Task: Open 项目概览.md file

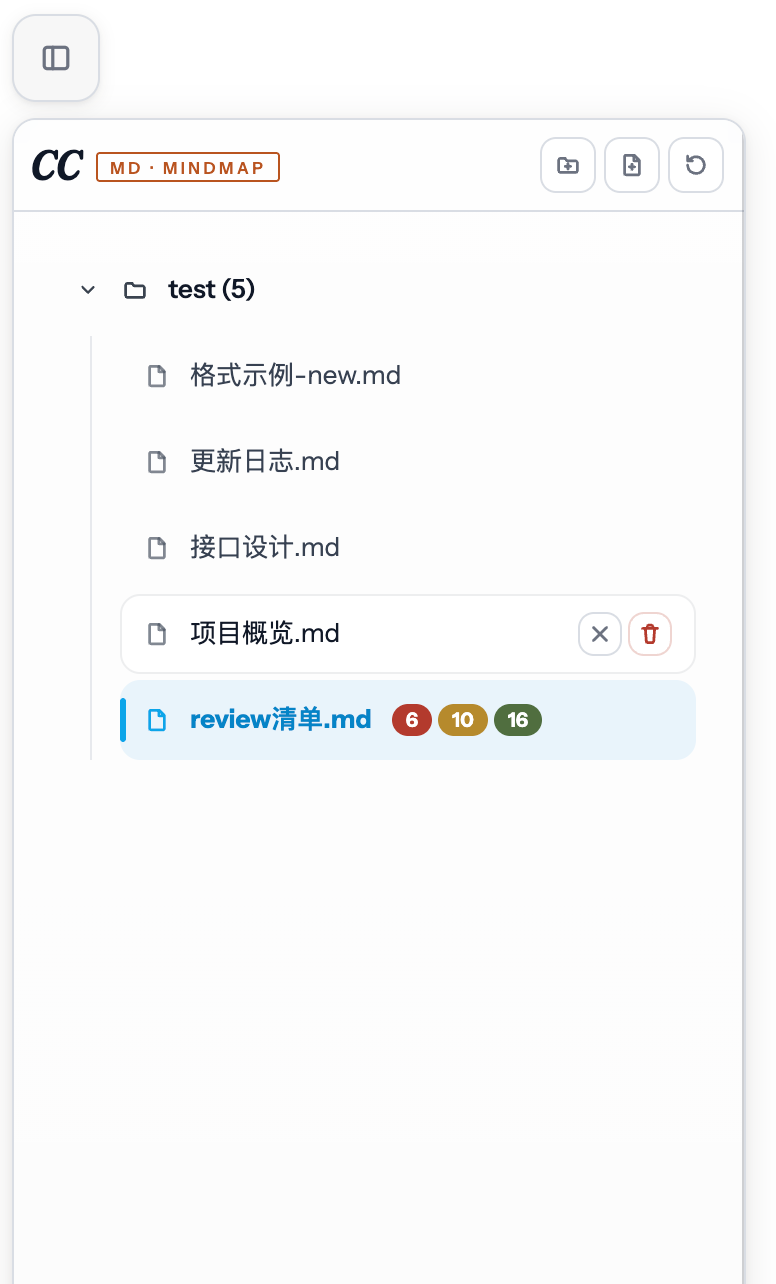Action: 408,634
